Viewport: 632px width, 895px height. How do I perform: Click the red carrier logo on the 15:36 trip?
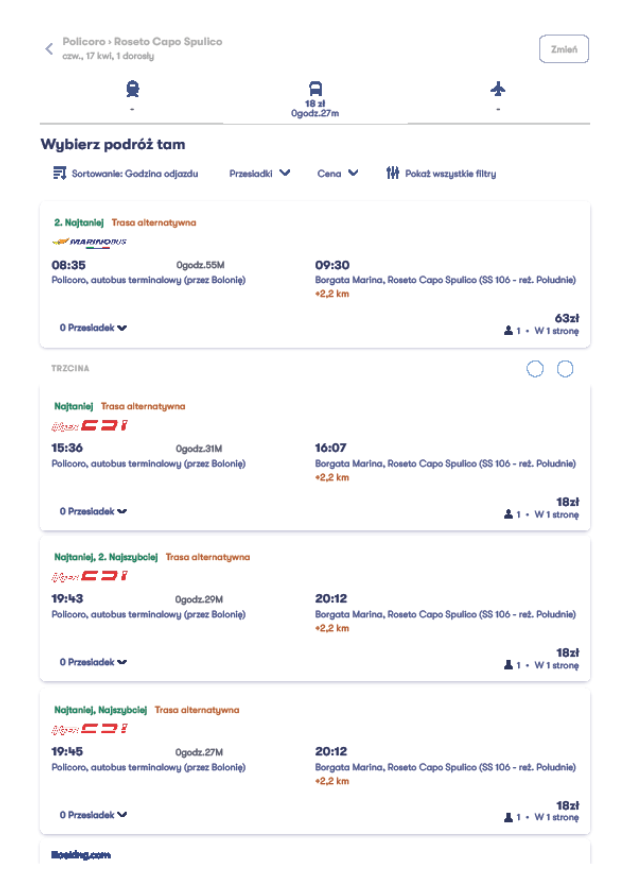(x=90, y=426)
